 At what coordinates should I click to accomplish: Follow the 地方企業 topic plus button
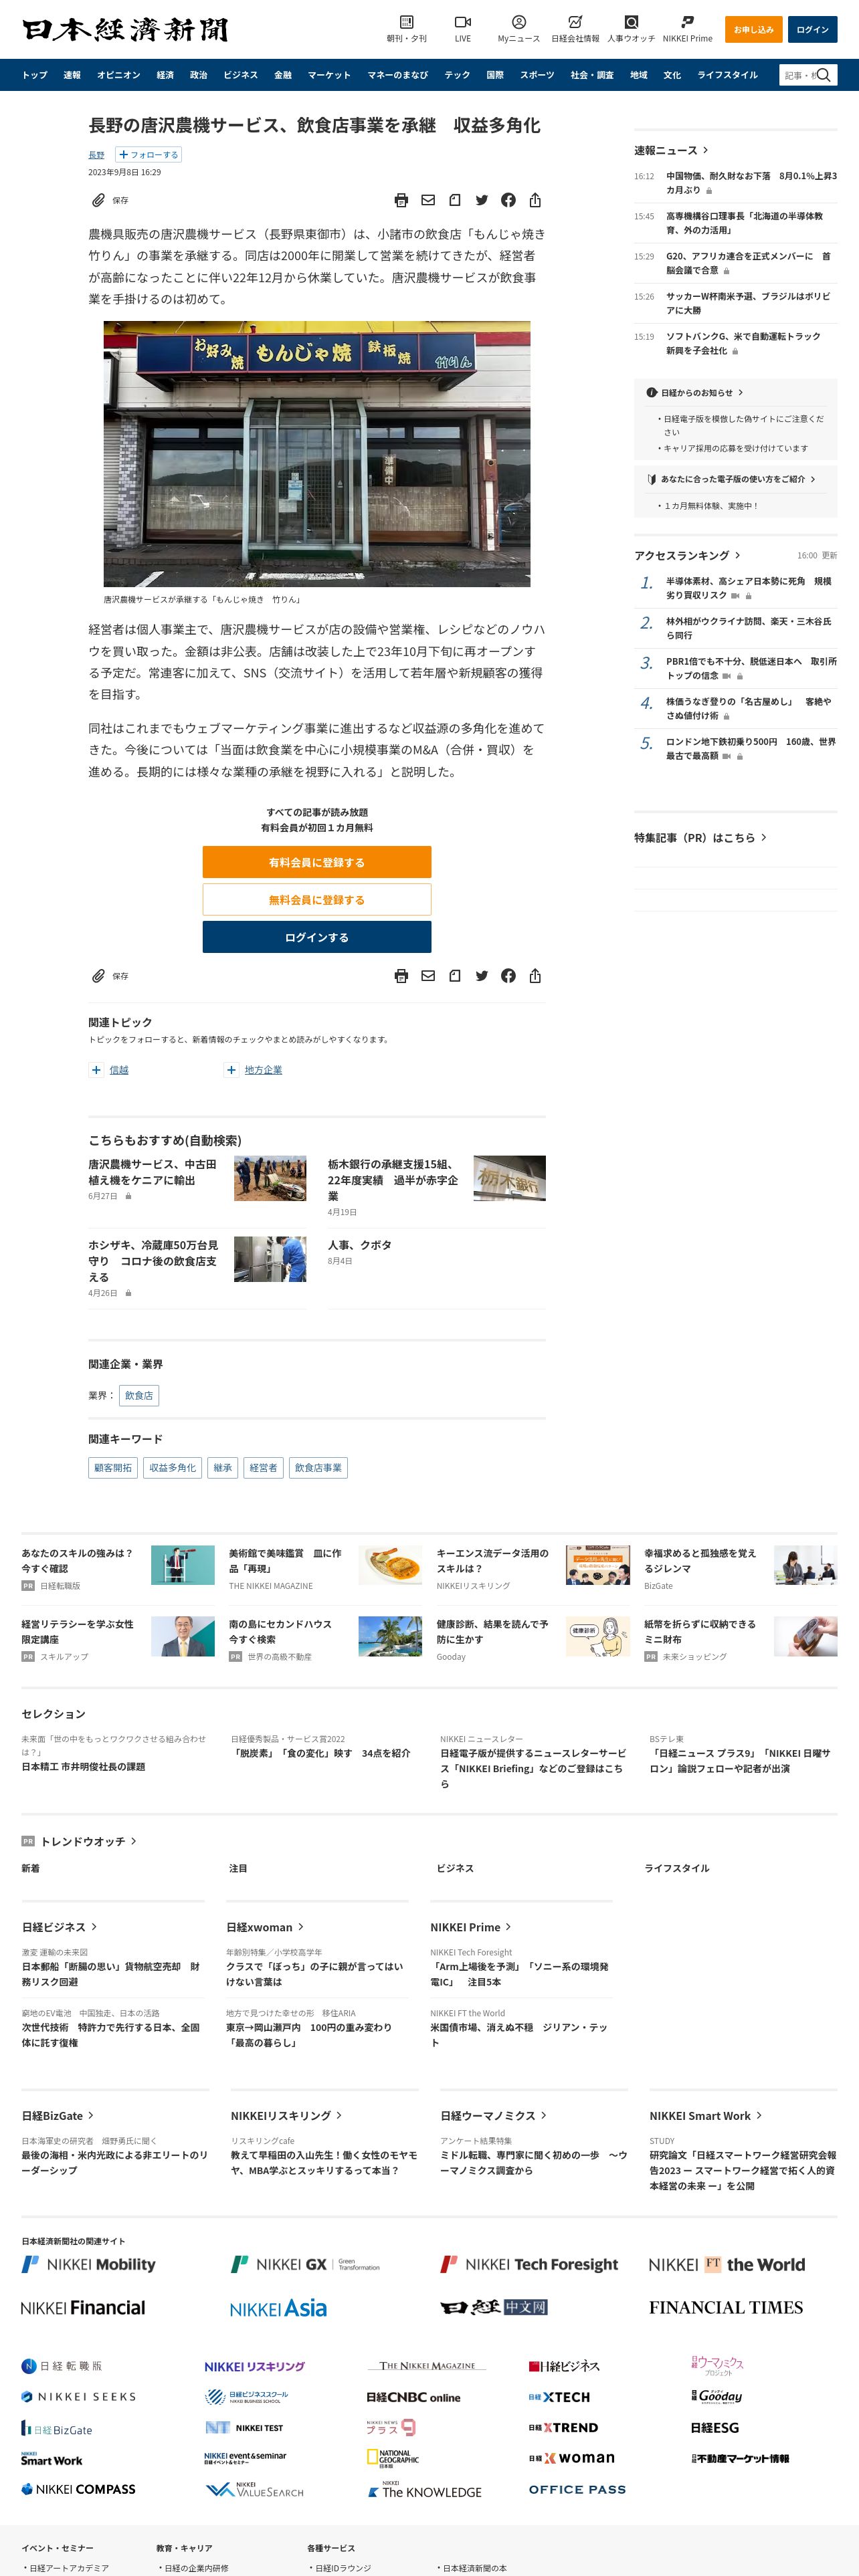(x=231, y=1070)
